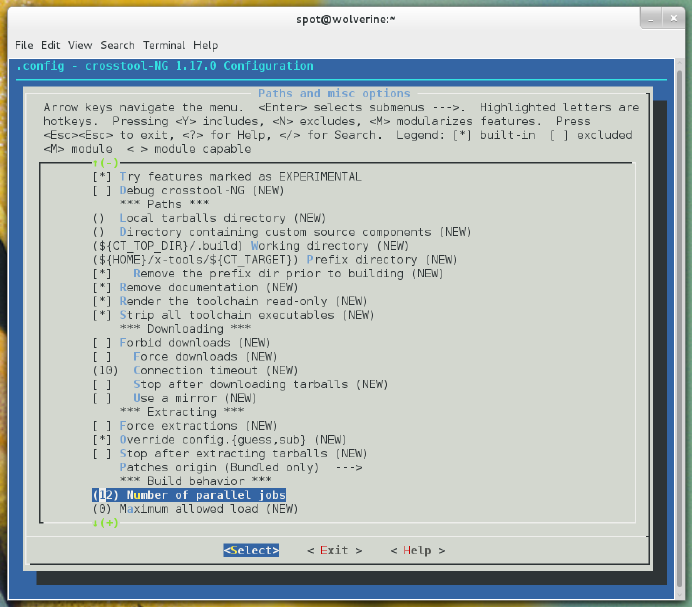Toggle Remove the prefix dir prior to building
692x607 pixels.
click(x=268, y=273)
